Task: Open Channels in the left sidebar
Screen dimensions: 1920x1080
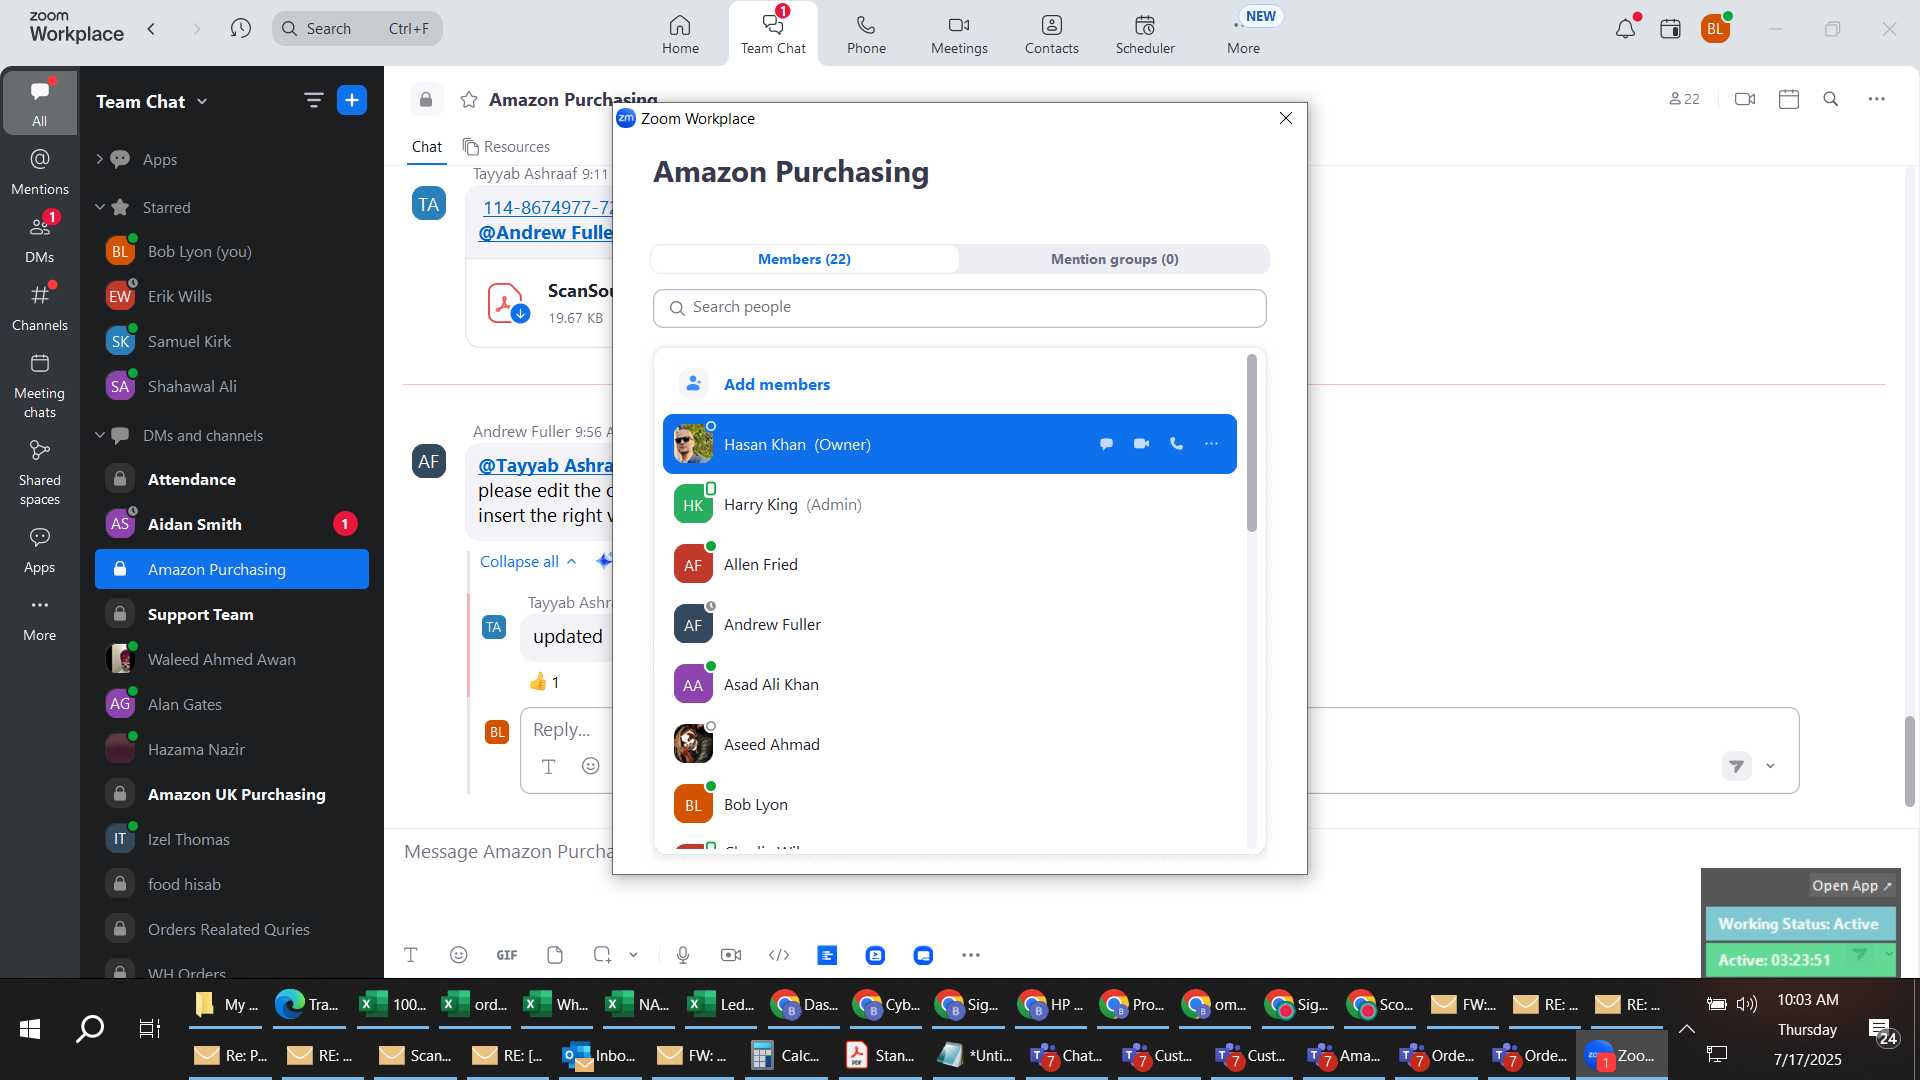Action: (x=39, y=307)
